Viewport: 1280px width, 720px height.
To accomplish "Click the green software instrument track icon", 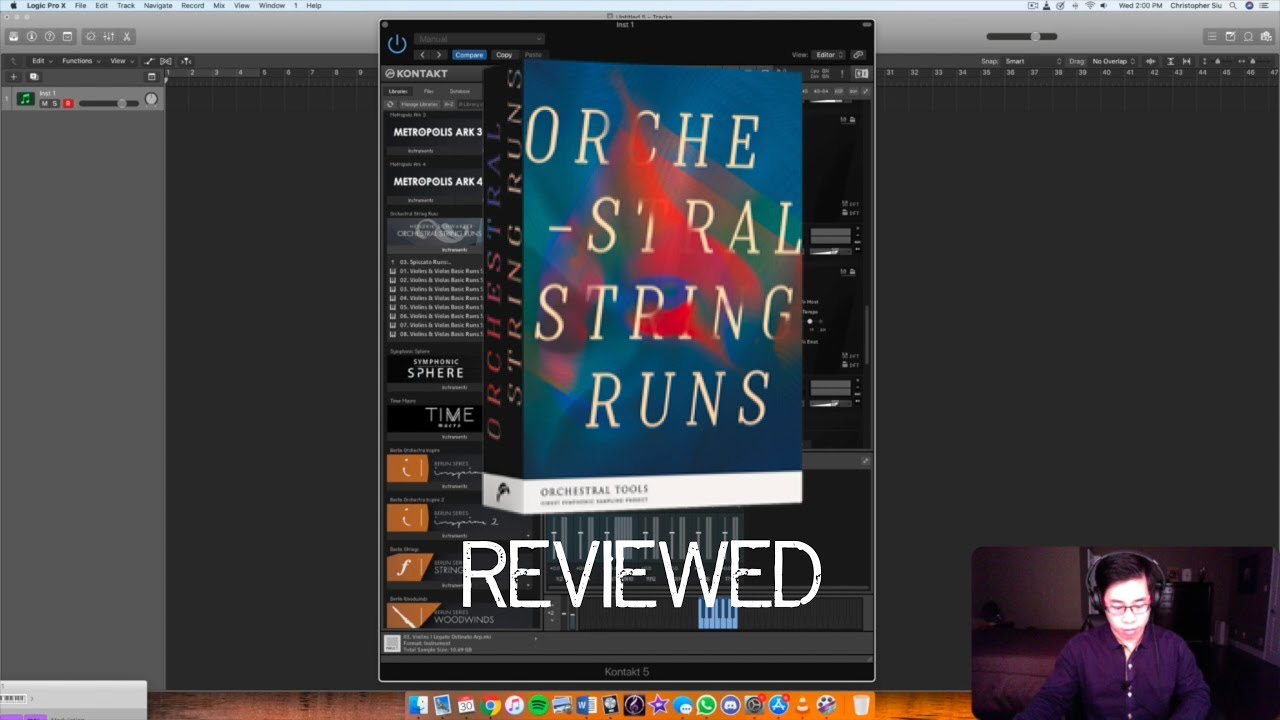I will click(25, 99).
